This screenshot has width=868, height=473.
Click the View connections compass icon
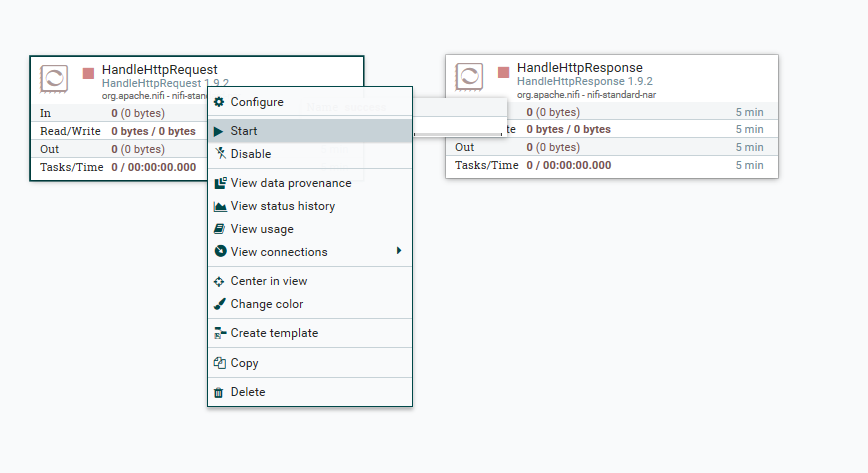(x=220, y=251)
